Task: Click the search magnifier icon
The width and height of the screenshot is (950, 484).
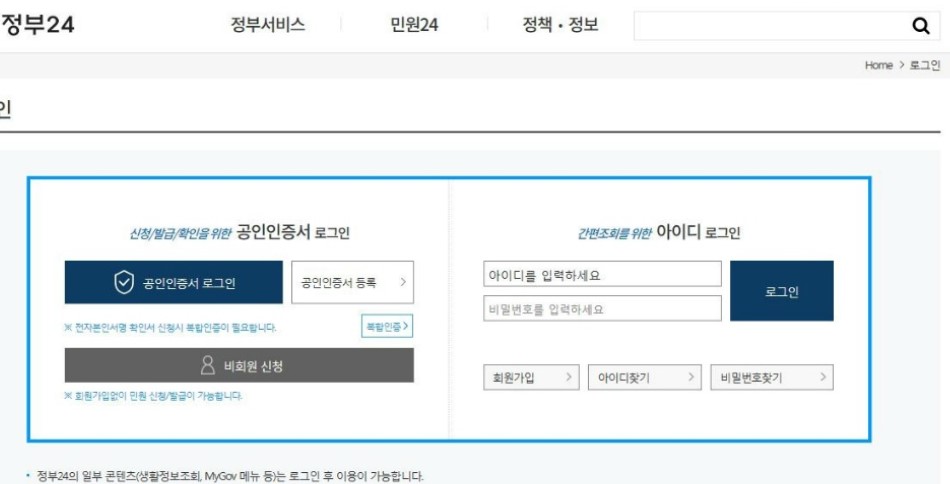Action: (920, 25)
